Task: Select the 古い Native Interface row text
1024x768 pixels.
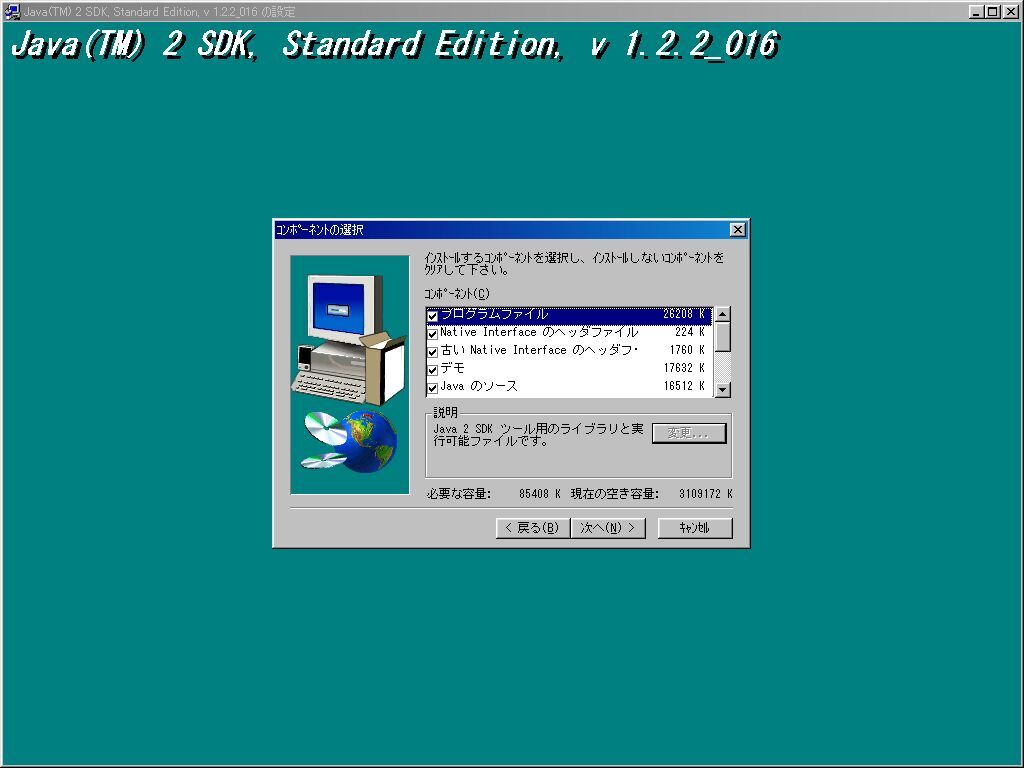Action: click(539, 351)
